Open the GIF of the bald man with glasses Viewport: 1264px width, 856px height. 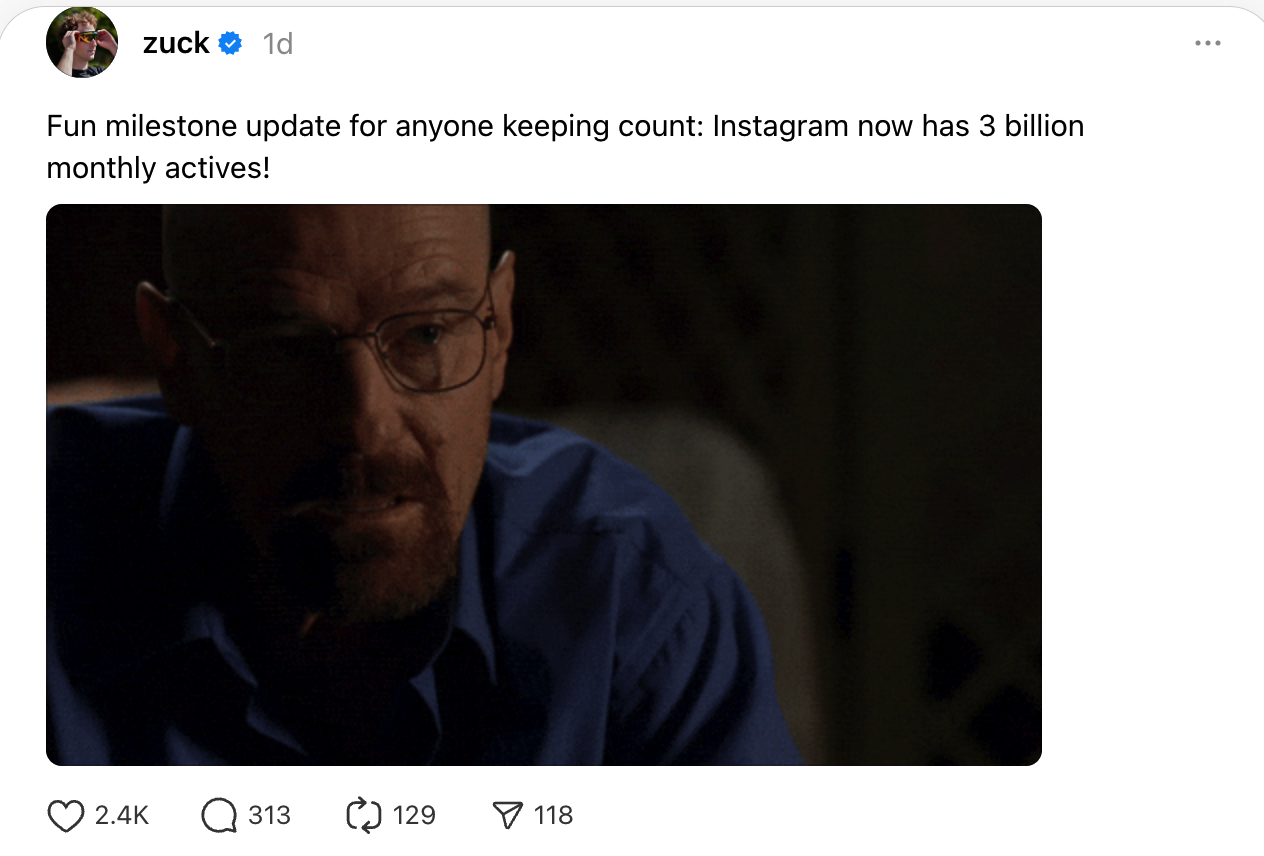tap(544, 485)
